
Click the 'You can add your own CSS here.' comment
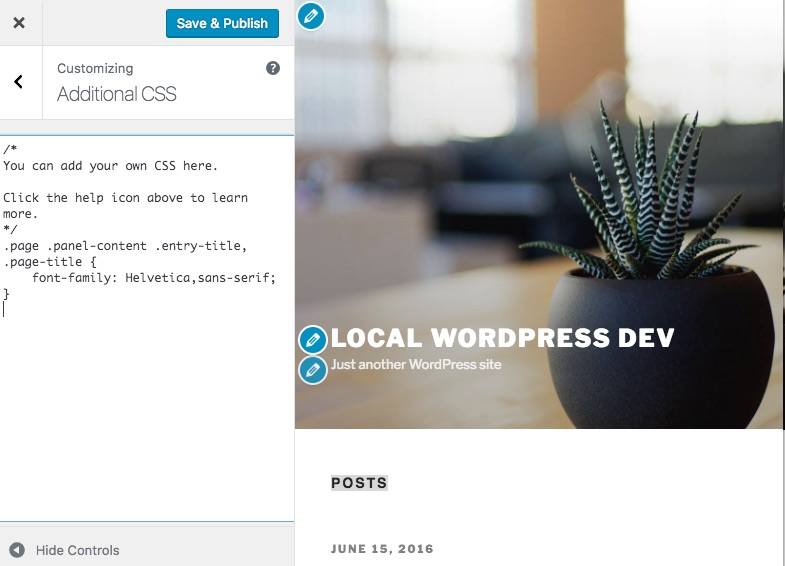pyautogui.click(x=111, y=166)
